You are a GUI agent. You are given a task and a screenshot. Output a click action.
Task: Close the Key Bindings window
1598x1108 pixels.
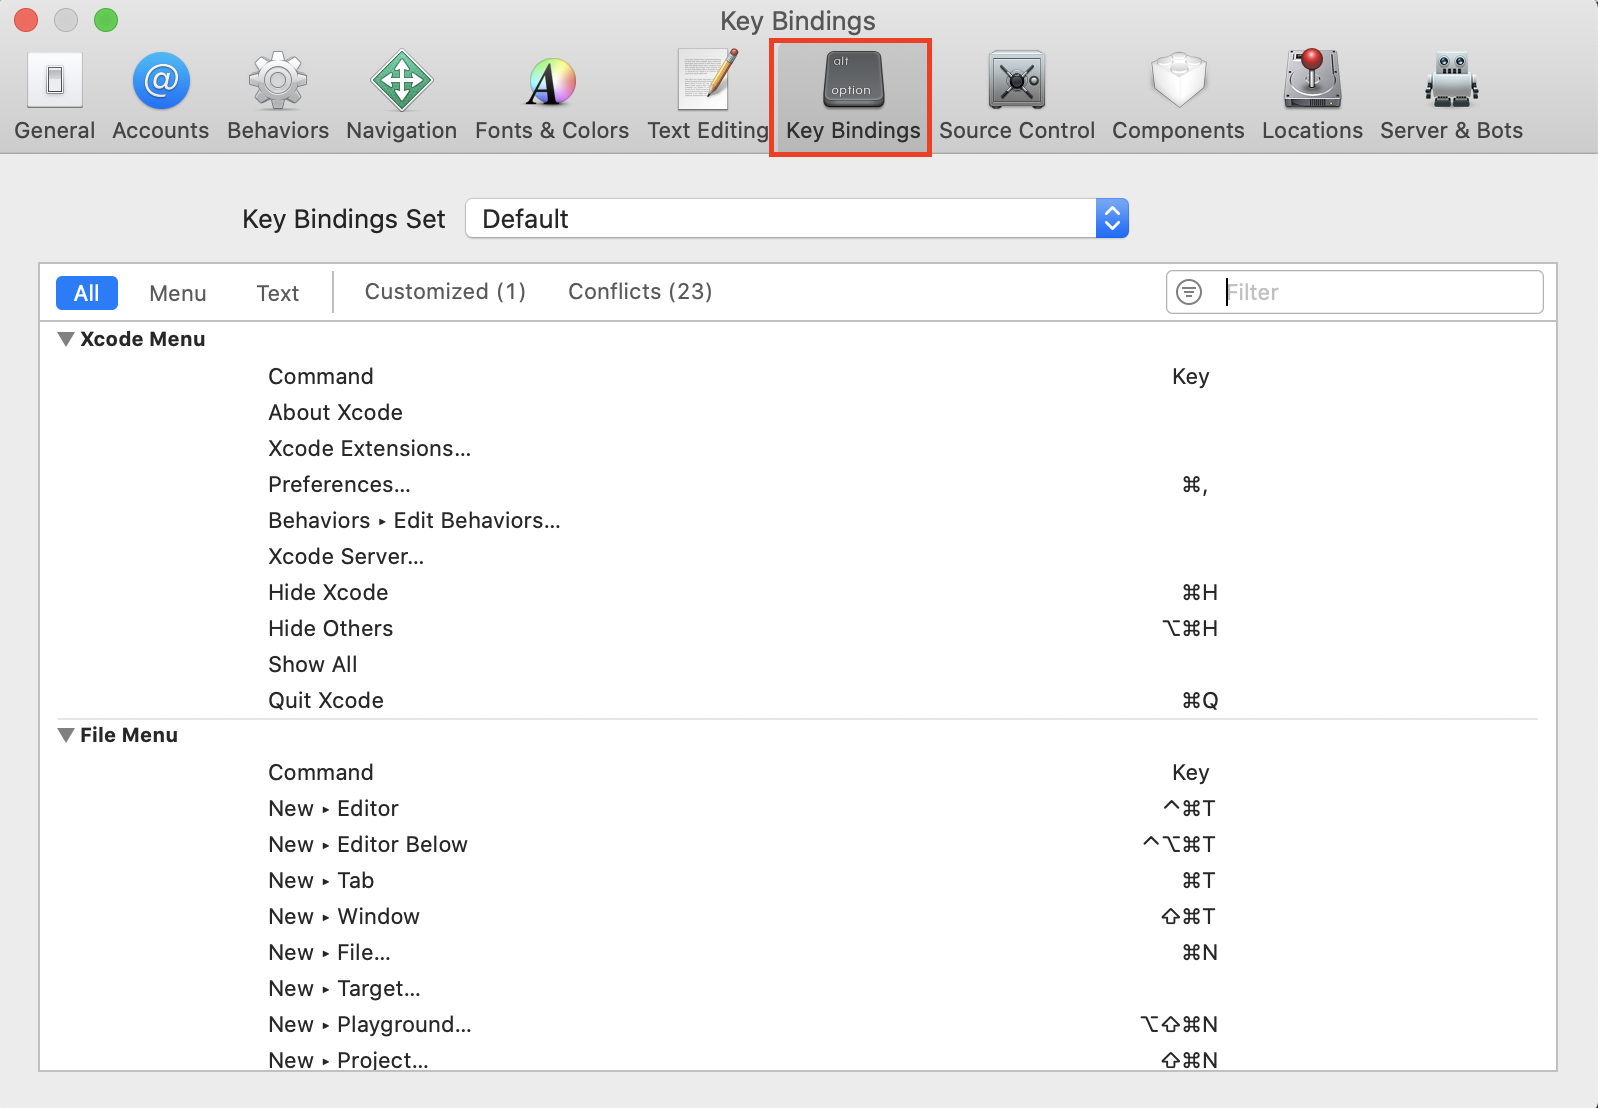tap(26, 20)
